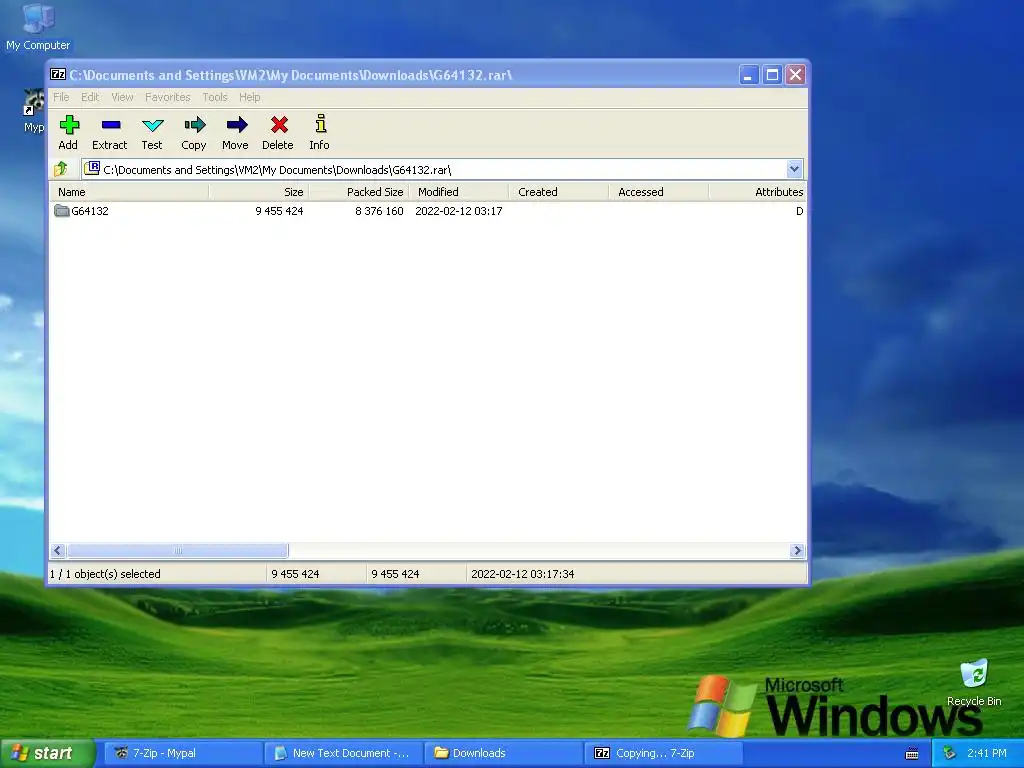Click the horizontal scrollbar thumb

pyautogui.click(x=178, y=551)
